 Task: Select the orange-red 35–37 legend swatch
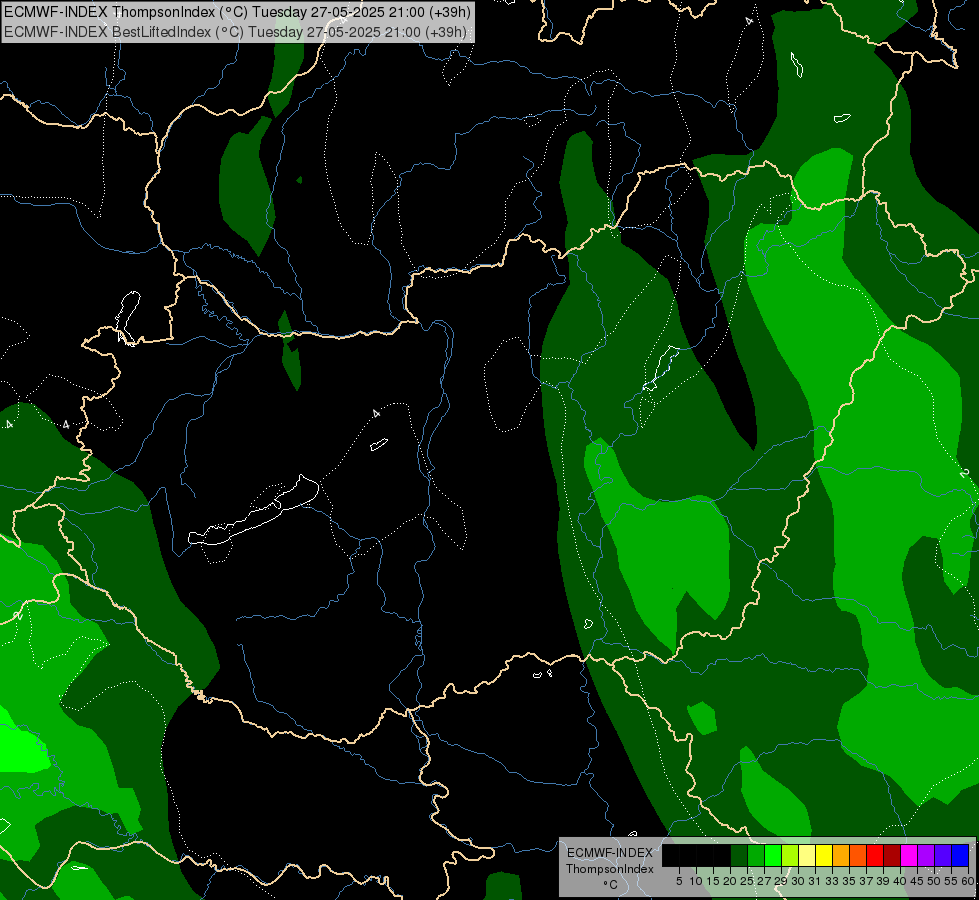(858, 855)
